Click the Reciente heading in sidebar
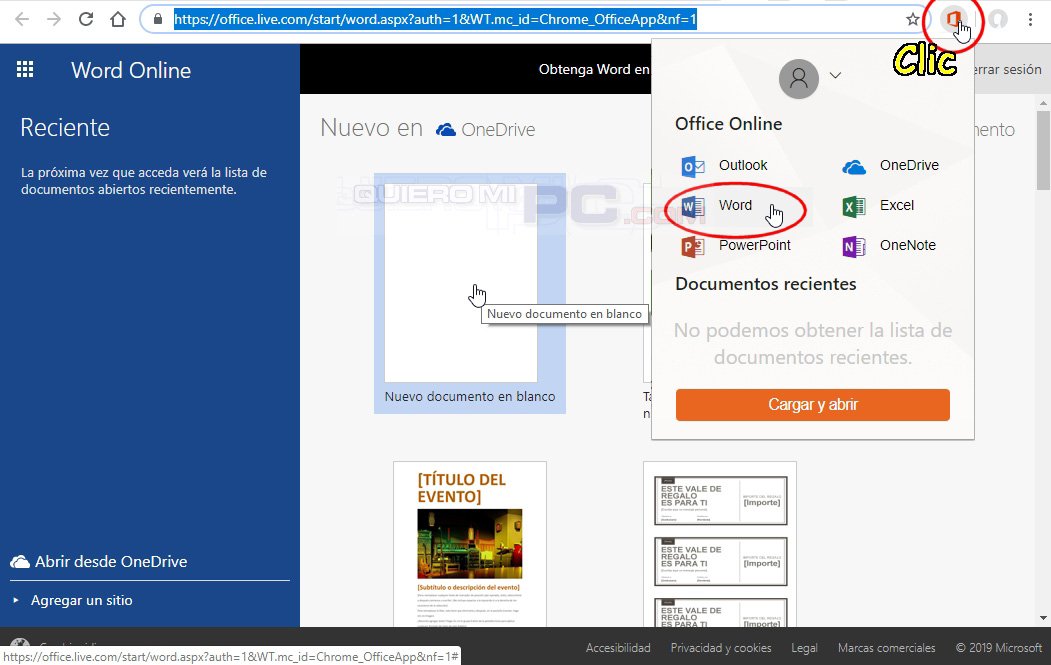This screenshot has width=1051, height=665. 65,127
